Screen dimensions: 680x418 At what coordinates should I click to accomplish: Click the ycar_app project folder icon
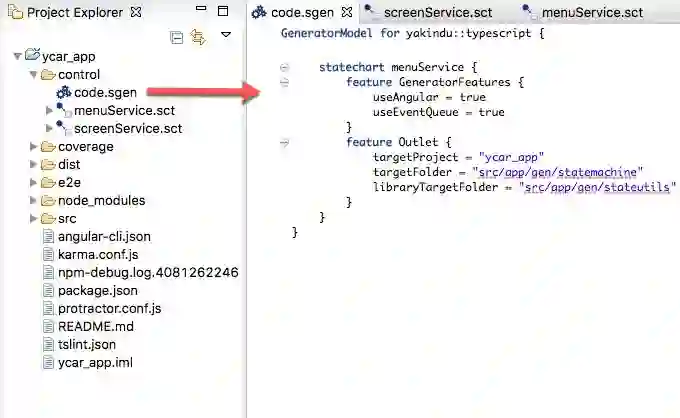click(x=33, y=55)
